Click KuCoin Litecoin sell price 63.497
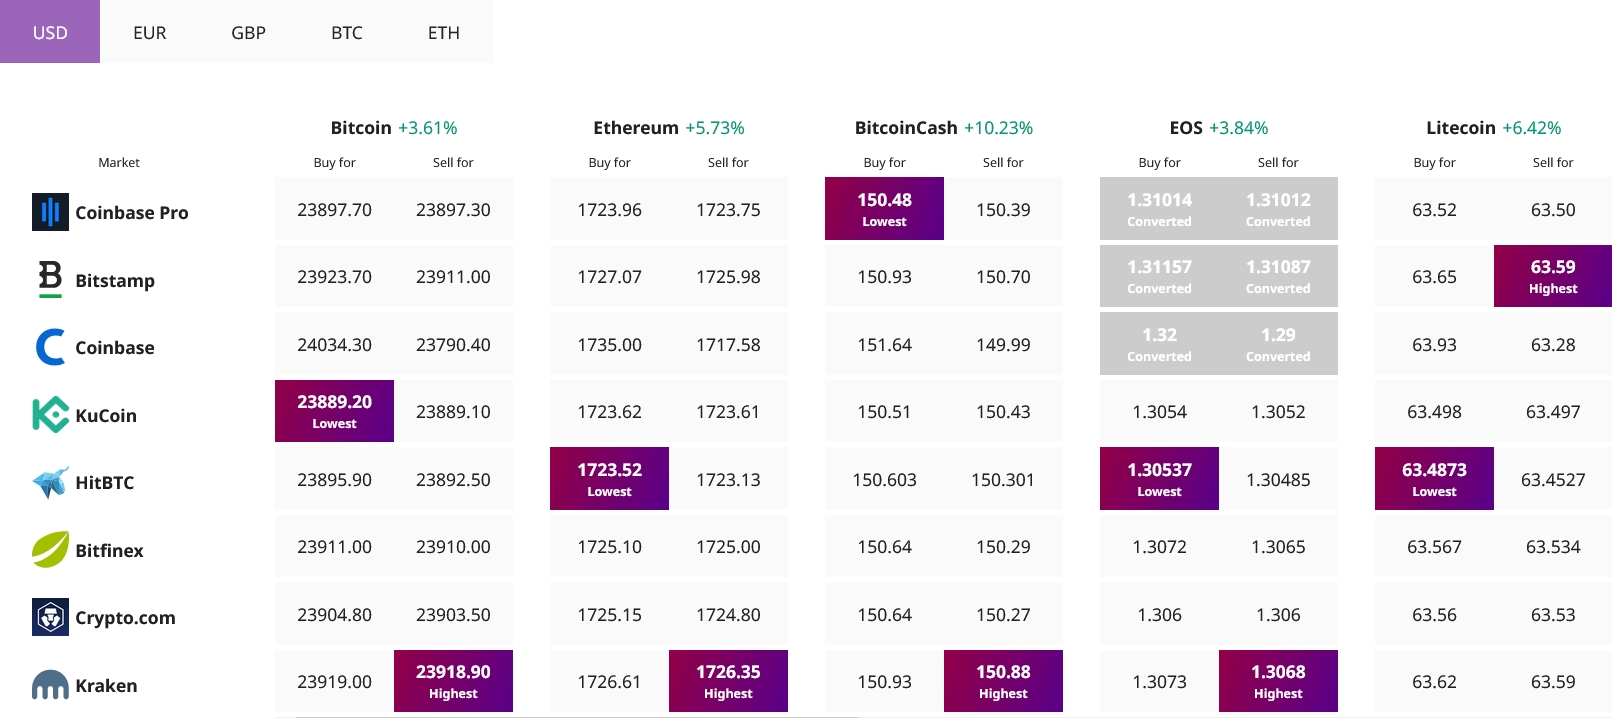The height and width of the screenshot is (718, 1612). point(1553,411)
